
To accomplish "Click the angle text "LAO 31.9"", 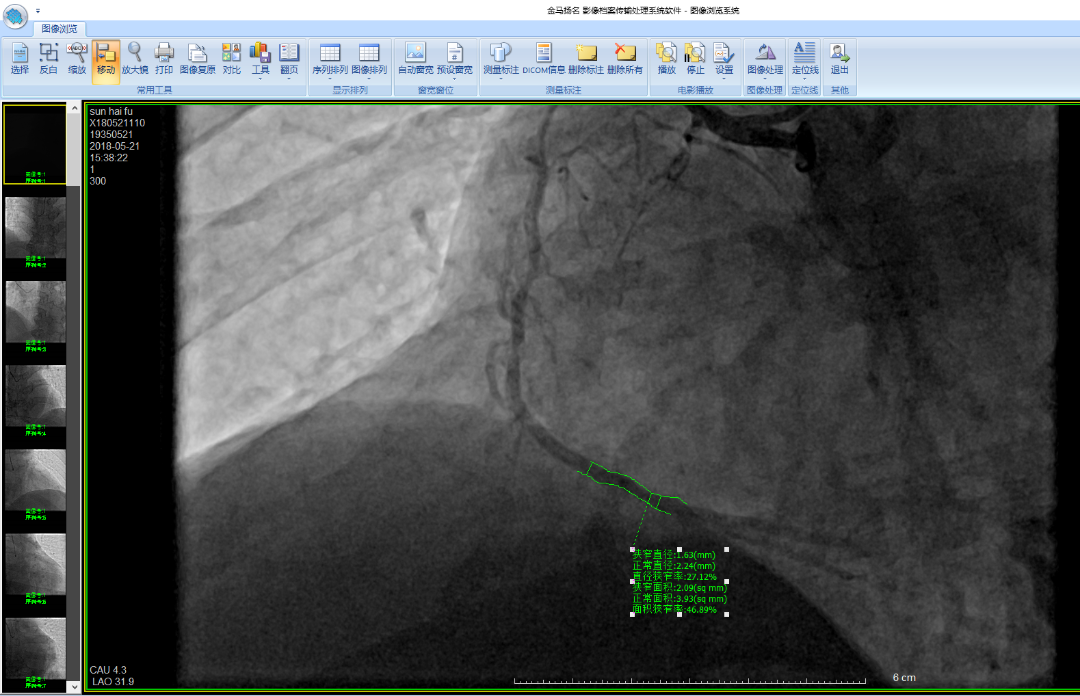I will click(x=113, y=682).
